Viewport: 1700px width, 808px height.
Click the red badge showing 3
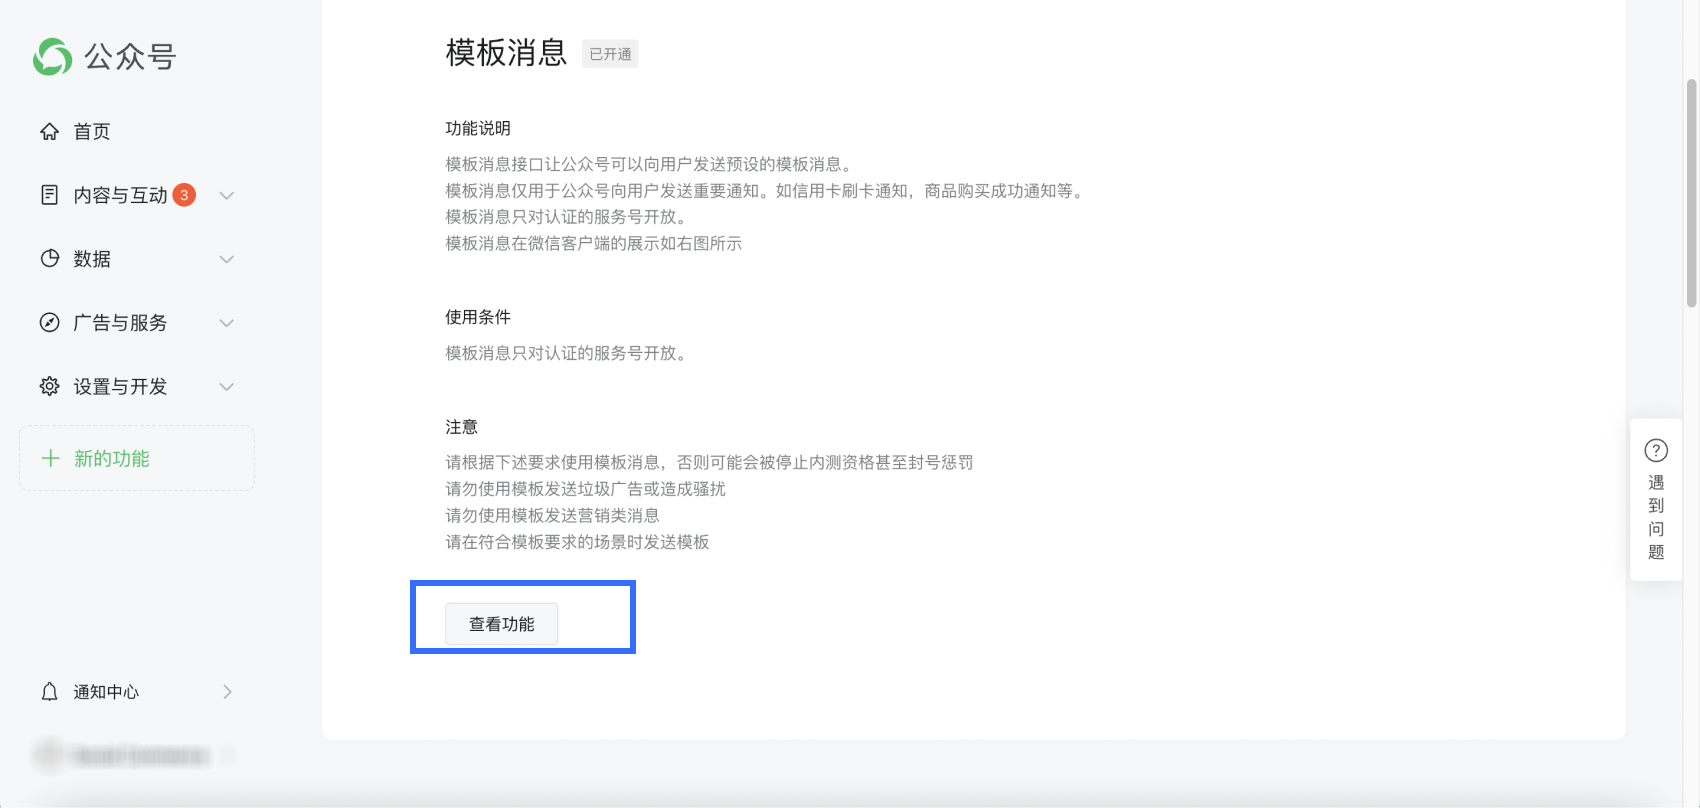[184, 195]
